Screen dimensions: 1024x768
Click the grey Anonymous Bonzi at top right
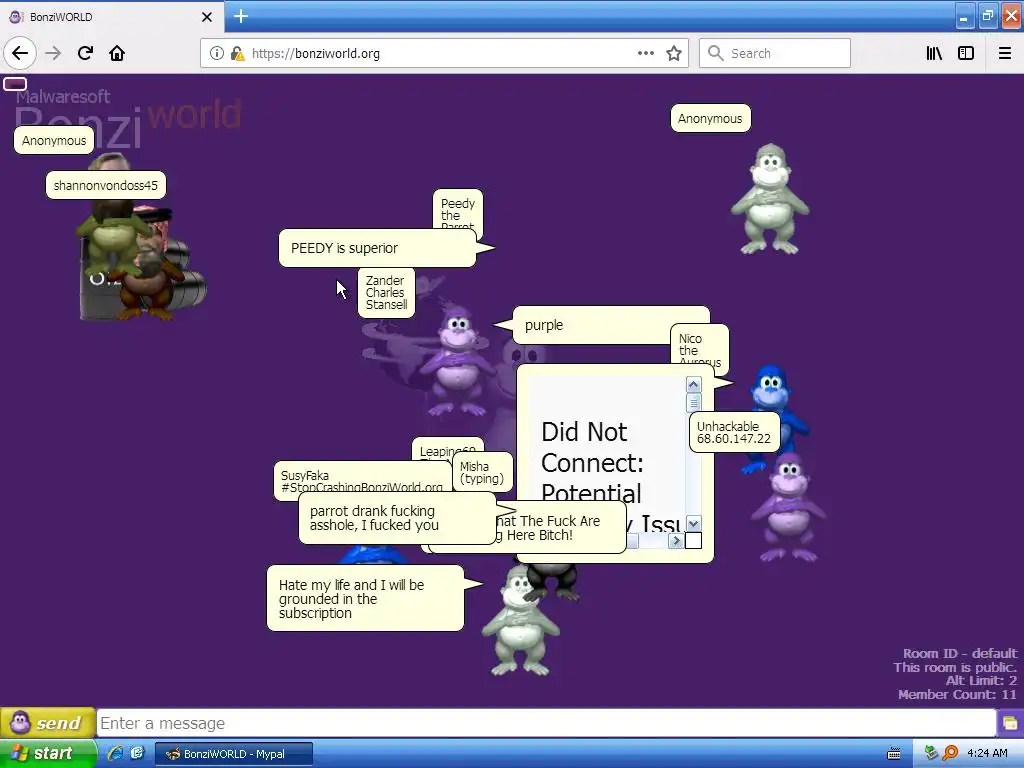click(770, 199)
